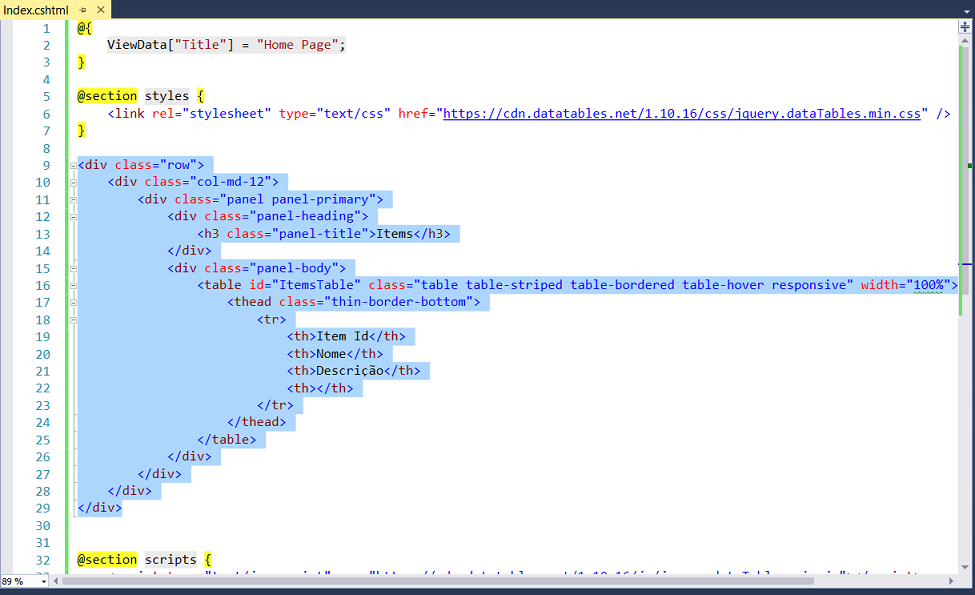Click the closing </table> tag
Viewport: 975px width, 595px height.
coord(226,440)
